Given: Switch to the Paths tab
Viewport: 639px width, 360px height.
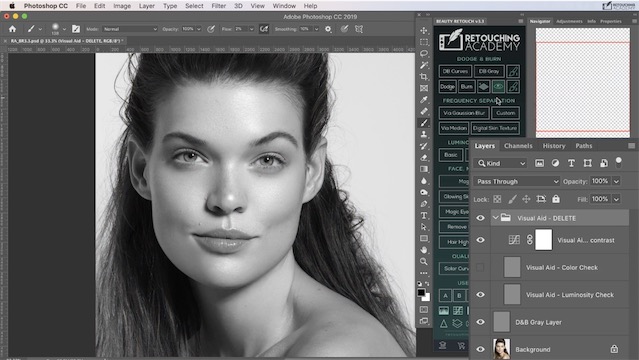Looking at the screenshot, I should click(584, 146).
